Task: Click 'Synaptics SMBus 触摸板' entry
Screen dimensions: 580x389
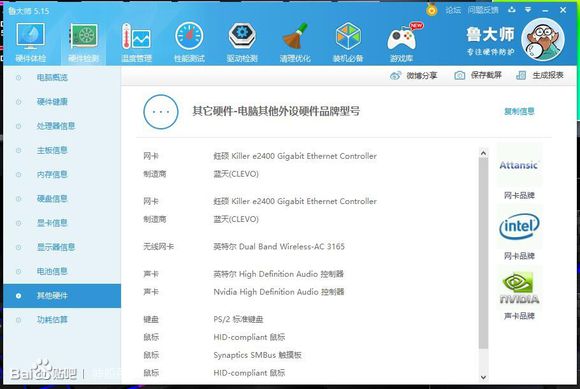Action: pos(257,355)
